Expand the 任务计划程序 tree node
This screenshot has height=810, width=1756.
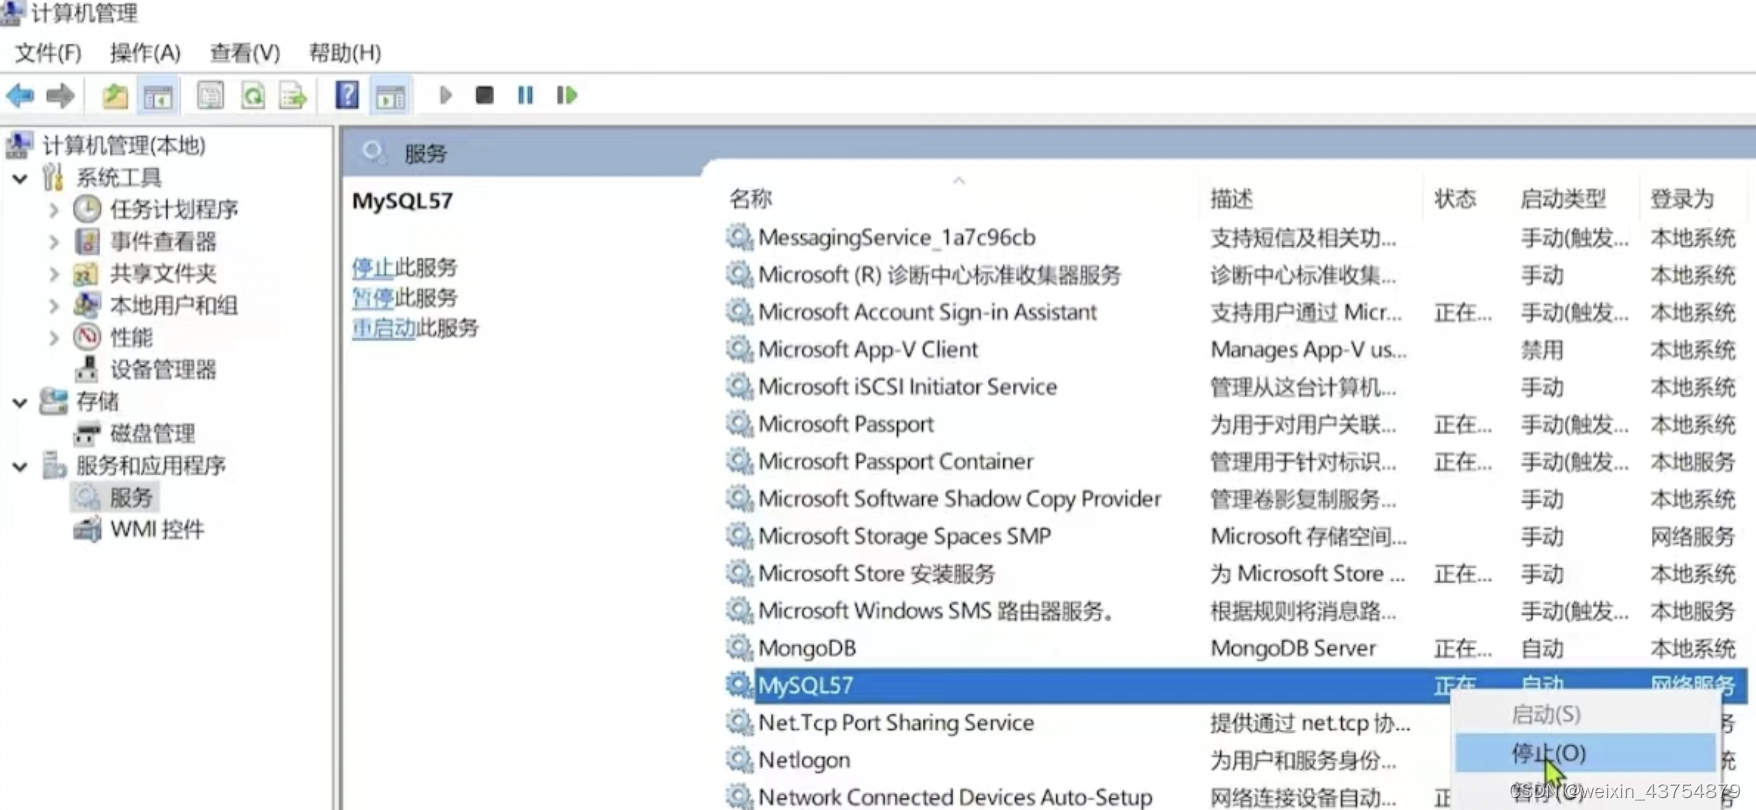[54, 210]
